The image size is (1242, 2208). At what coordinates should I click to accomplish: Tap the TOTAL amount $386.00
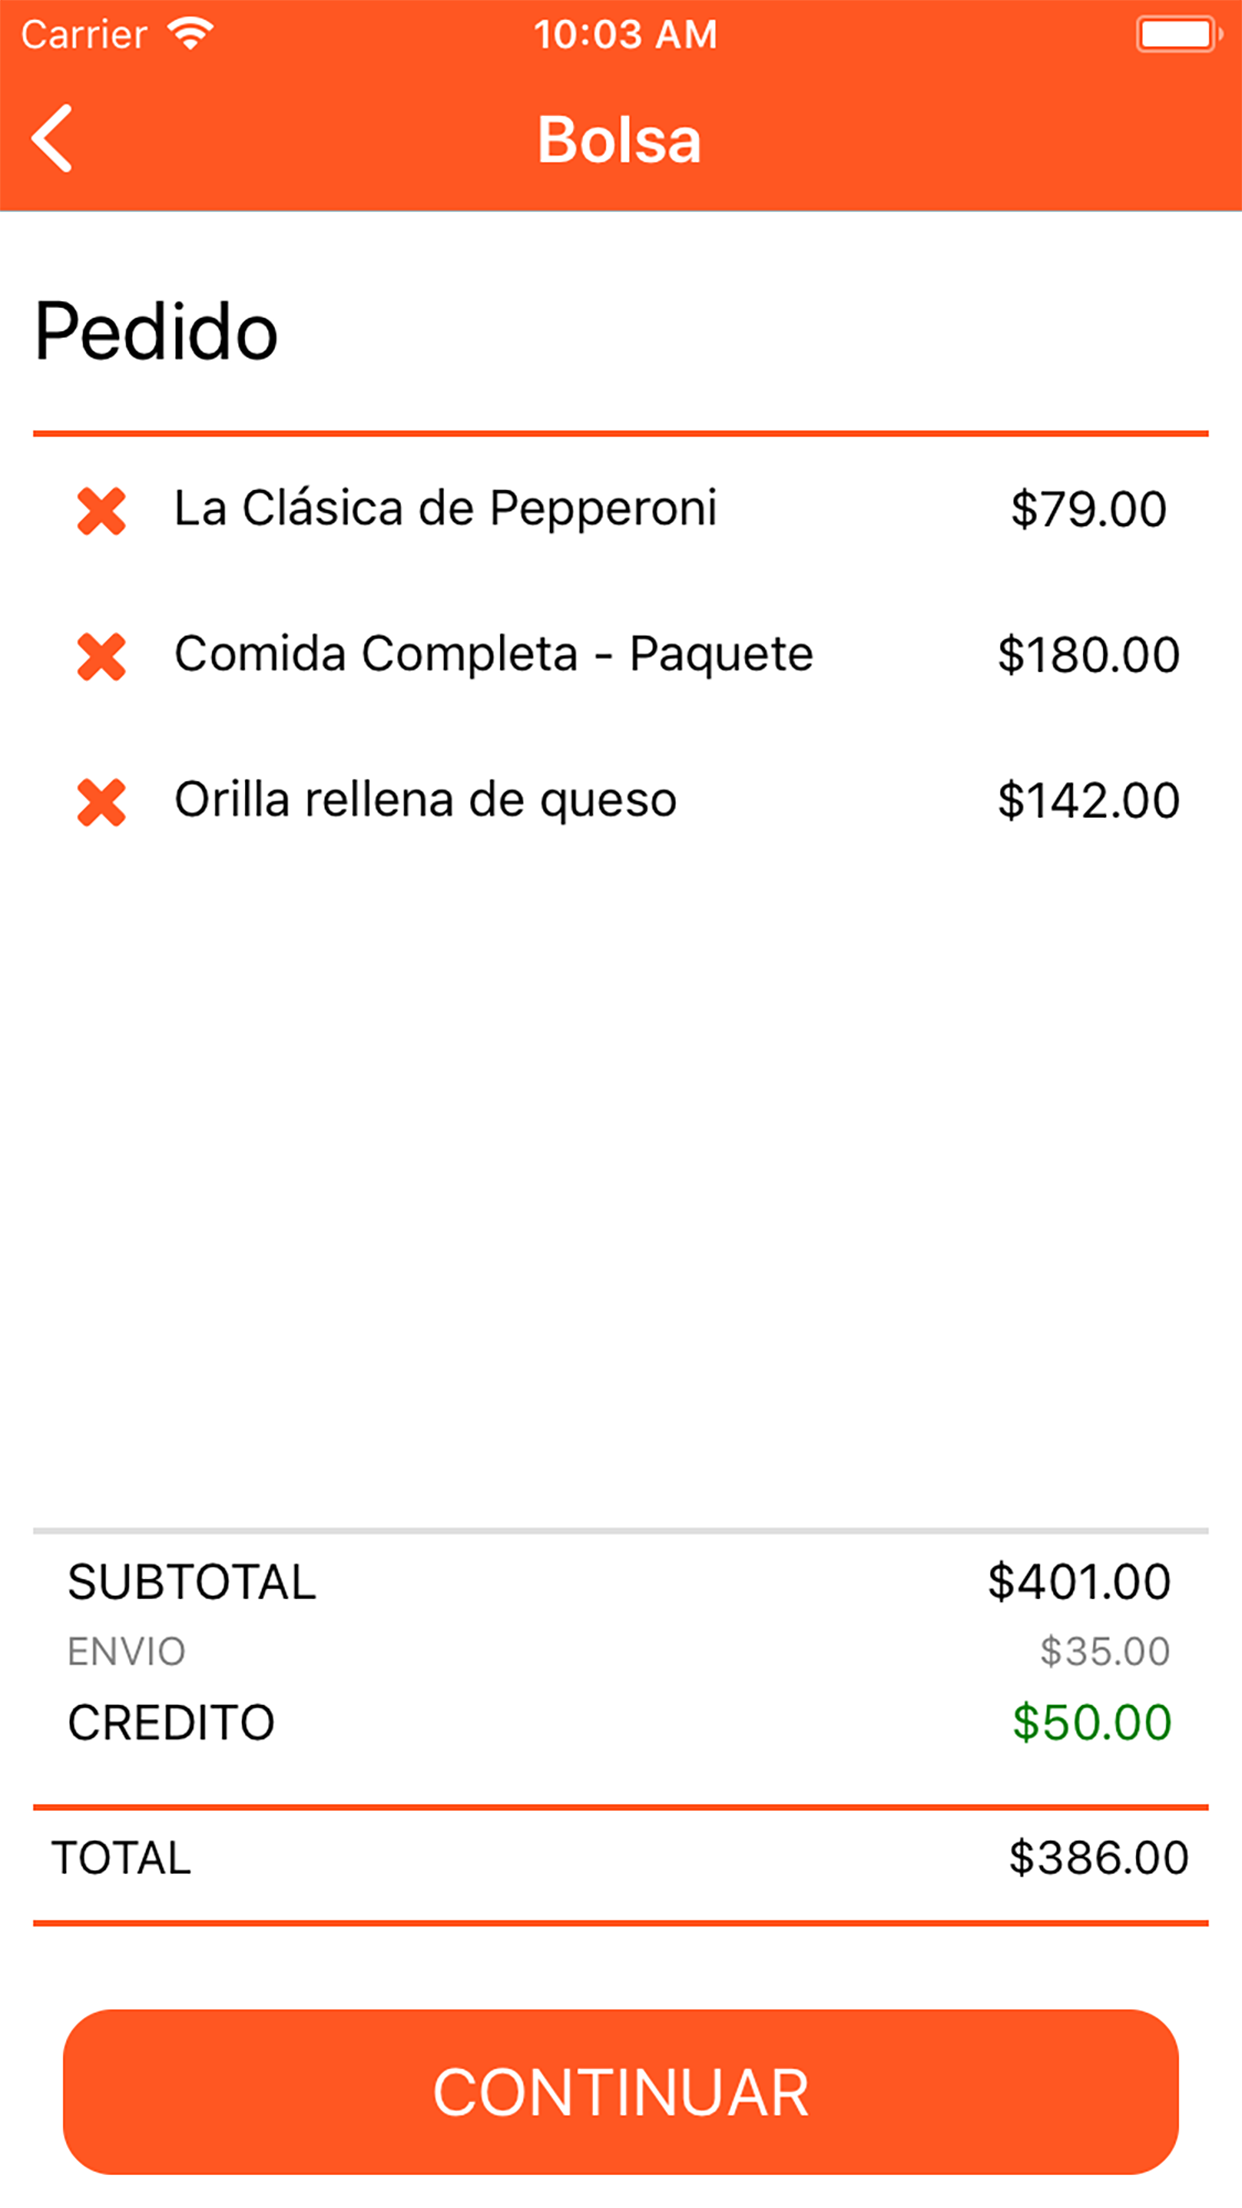click(x=1098, y=1858)
